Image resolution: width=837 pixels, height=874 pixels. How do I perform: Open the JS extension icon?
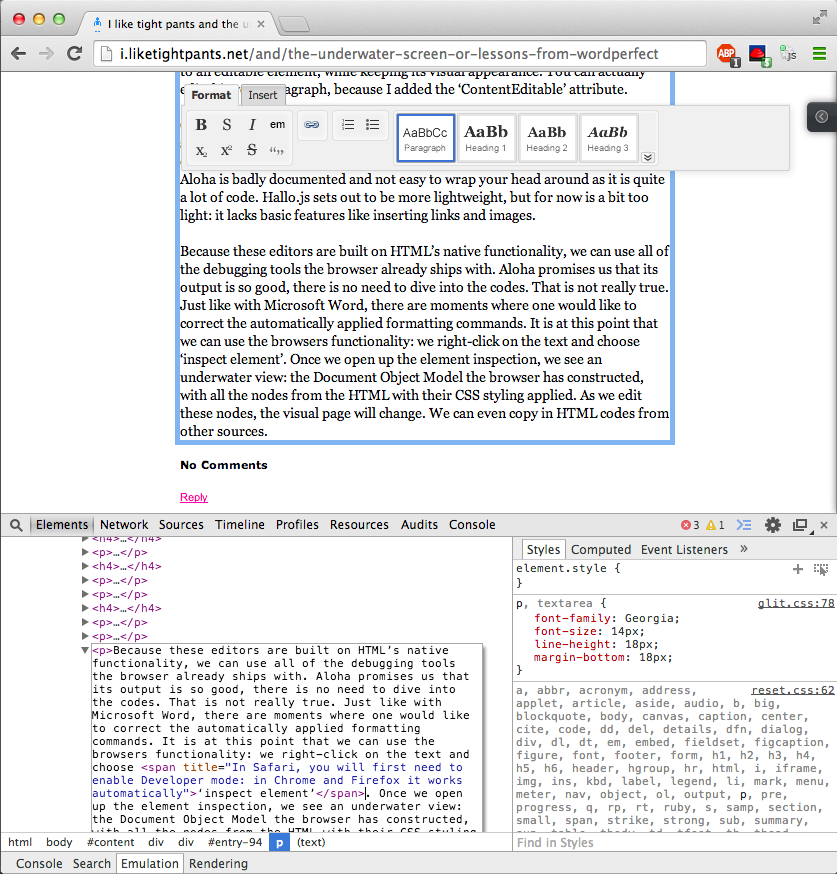[x=788, y=54]
